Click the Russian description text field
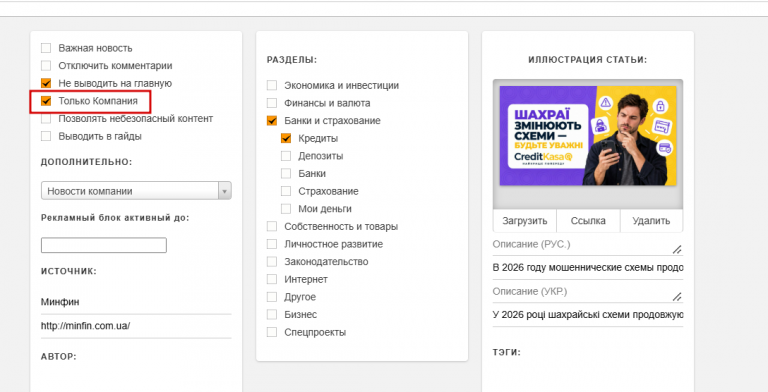The height and width of the screenshot is (392, 768). coord(588,268)
